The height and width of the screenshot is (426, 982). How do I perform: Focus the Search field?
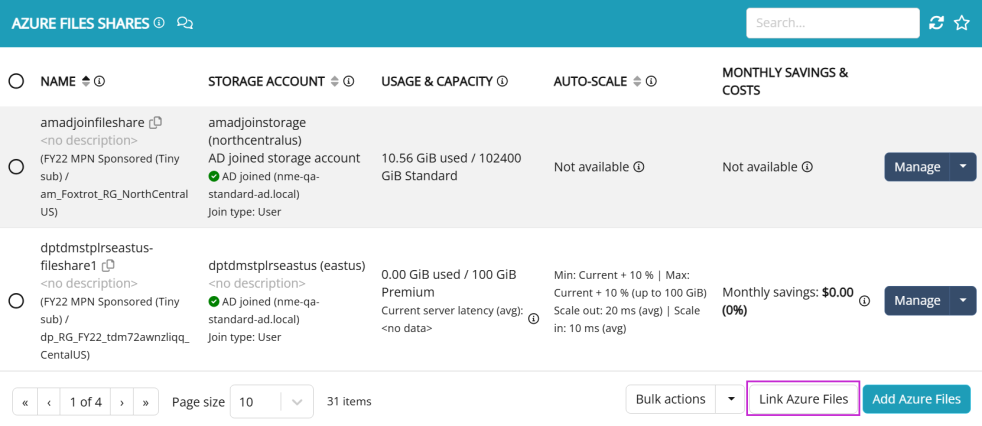(x=832, y=23)
